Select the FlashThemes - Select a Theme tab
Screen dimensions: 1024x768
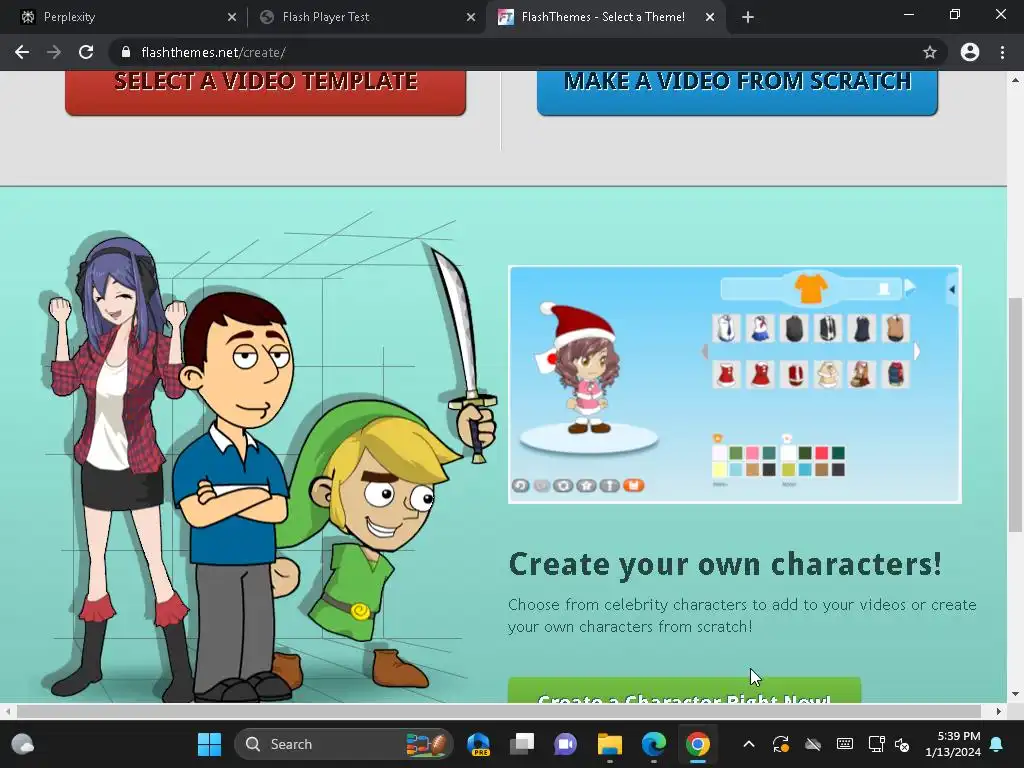(603, 17)
